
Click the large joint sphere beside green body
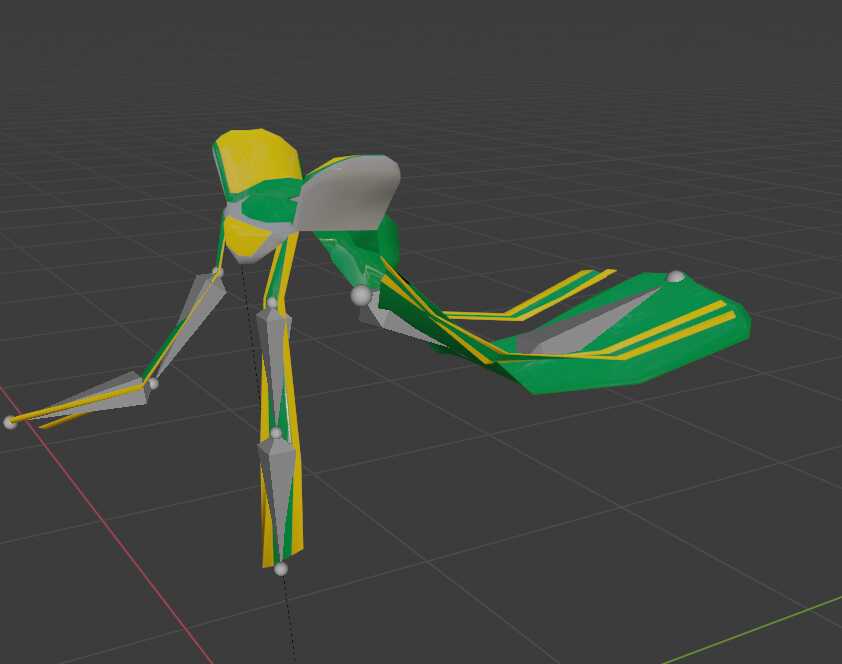tap(360, 295)
